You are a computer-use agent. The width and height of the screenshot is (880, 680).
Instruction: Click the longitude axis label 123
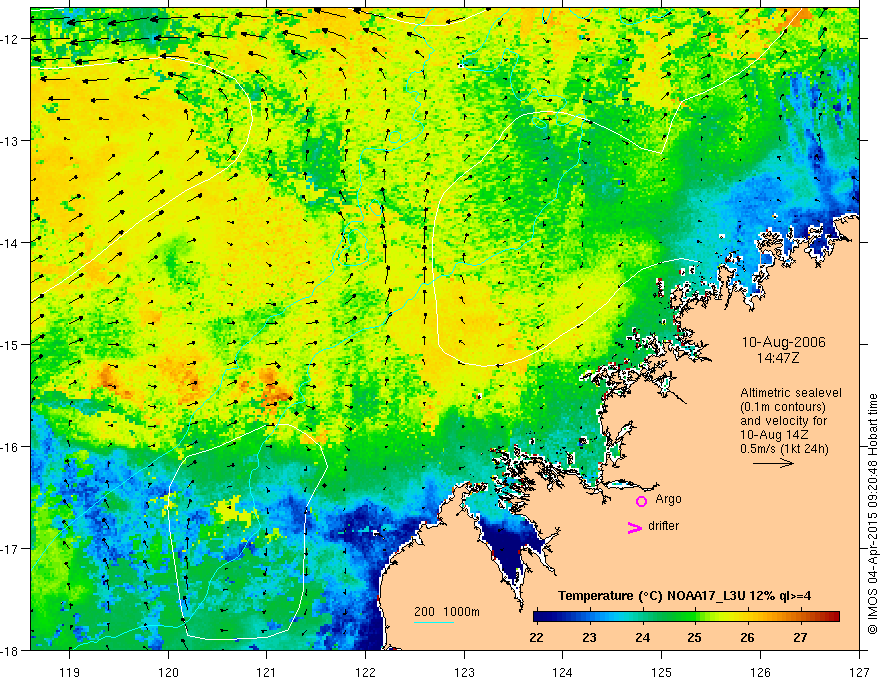tap(464, 672)
